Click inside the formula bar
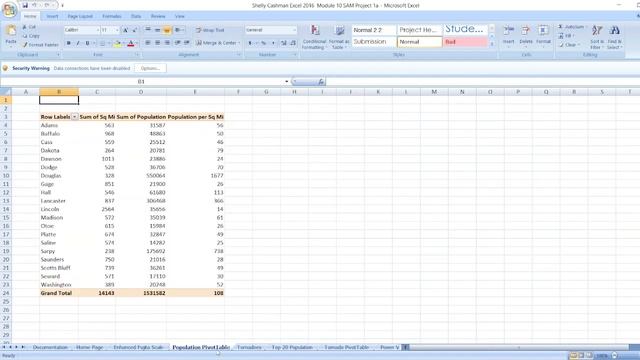Viewport: 640px width, 360px height. (x=482, y=82)
